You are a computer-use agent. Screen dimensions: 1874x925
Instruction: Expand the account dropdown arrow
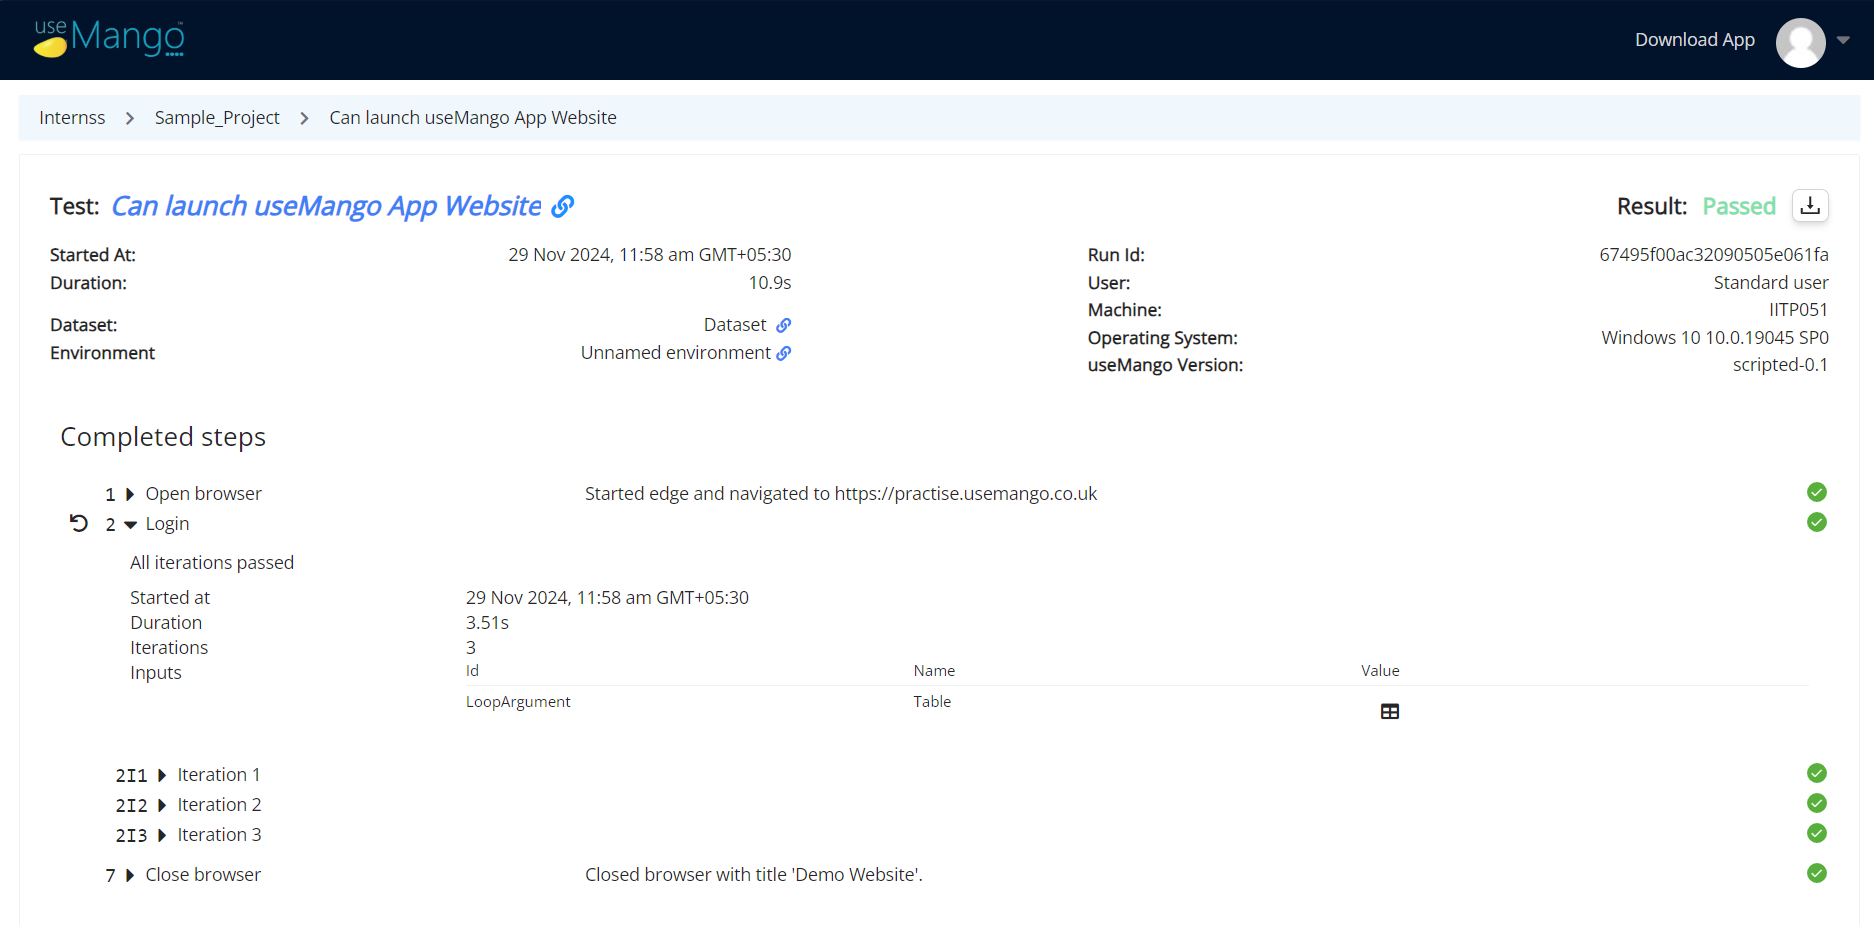(x=1843, y=40)
